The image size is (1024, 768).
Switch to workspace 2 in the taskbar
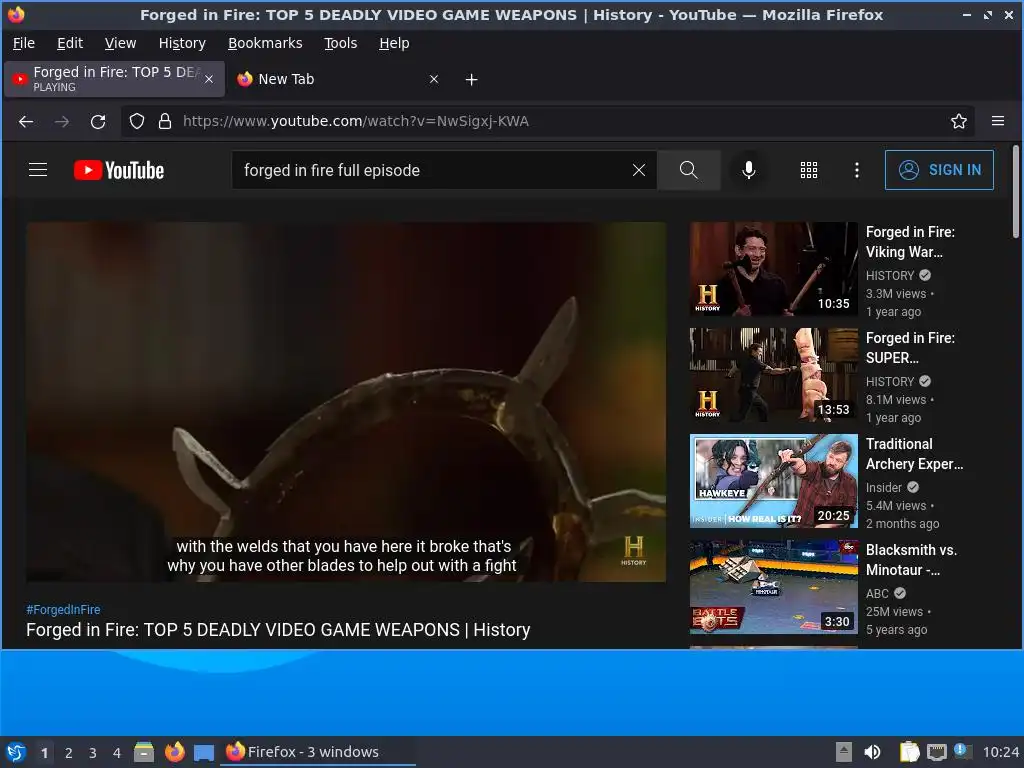pos(69,753)
